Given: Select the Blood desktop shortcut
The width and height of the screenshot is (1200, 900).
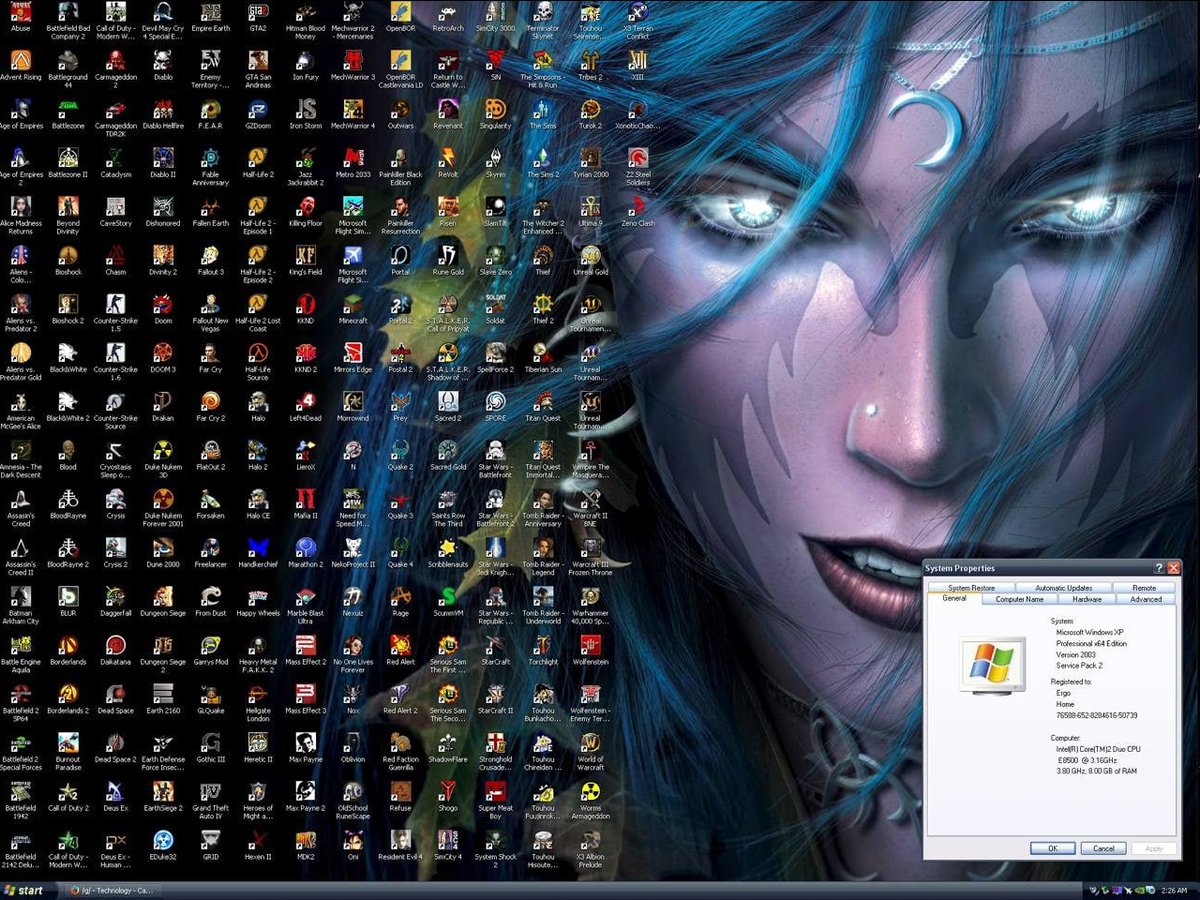Looking at the screenshot, I should point(68,456).
